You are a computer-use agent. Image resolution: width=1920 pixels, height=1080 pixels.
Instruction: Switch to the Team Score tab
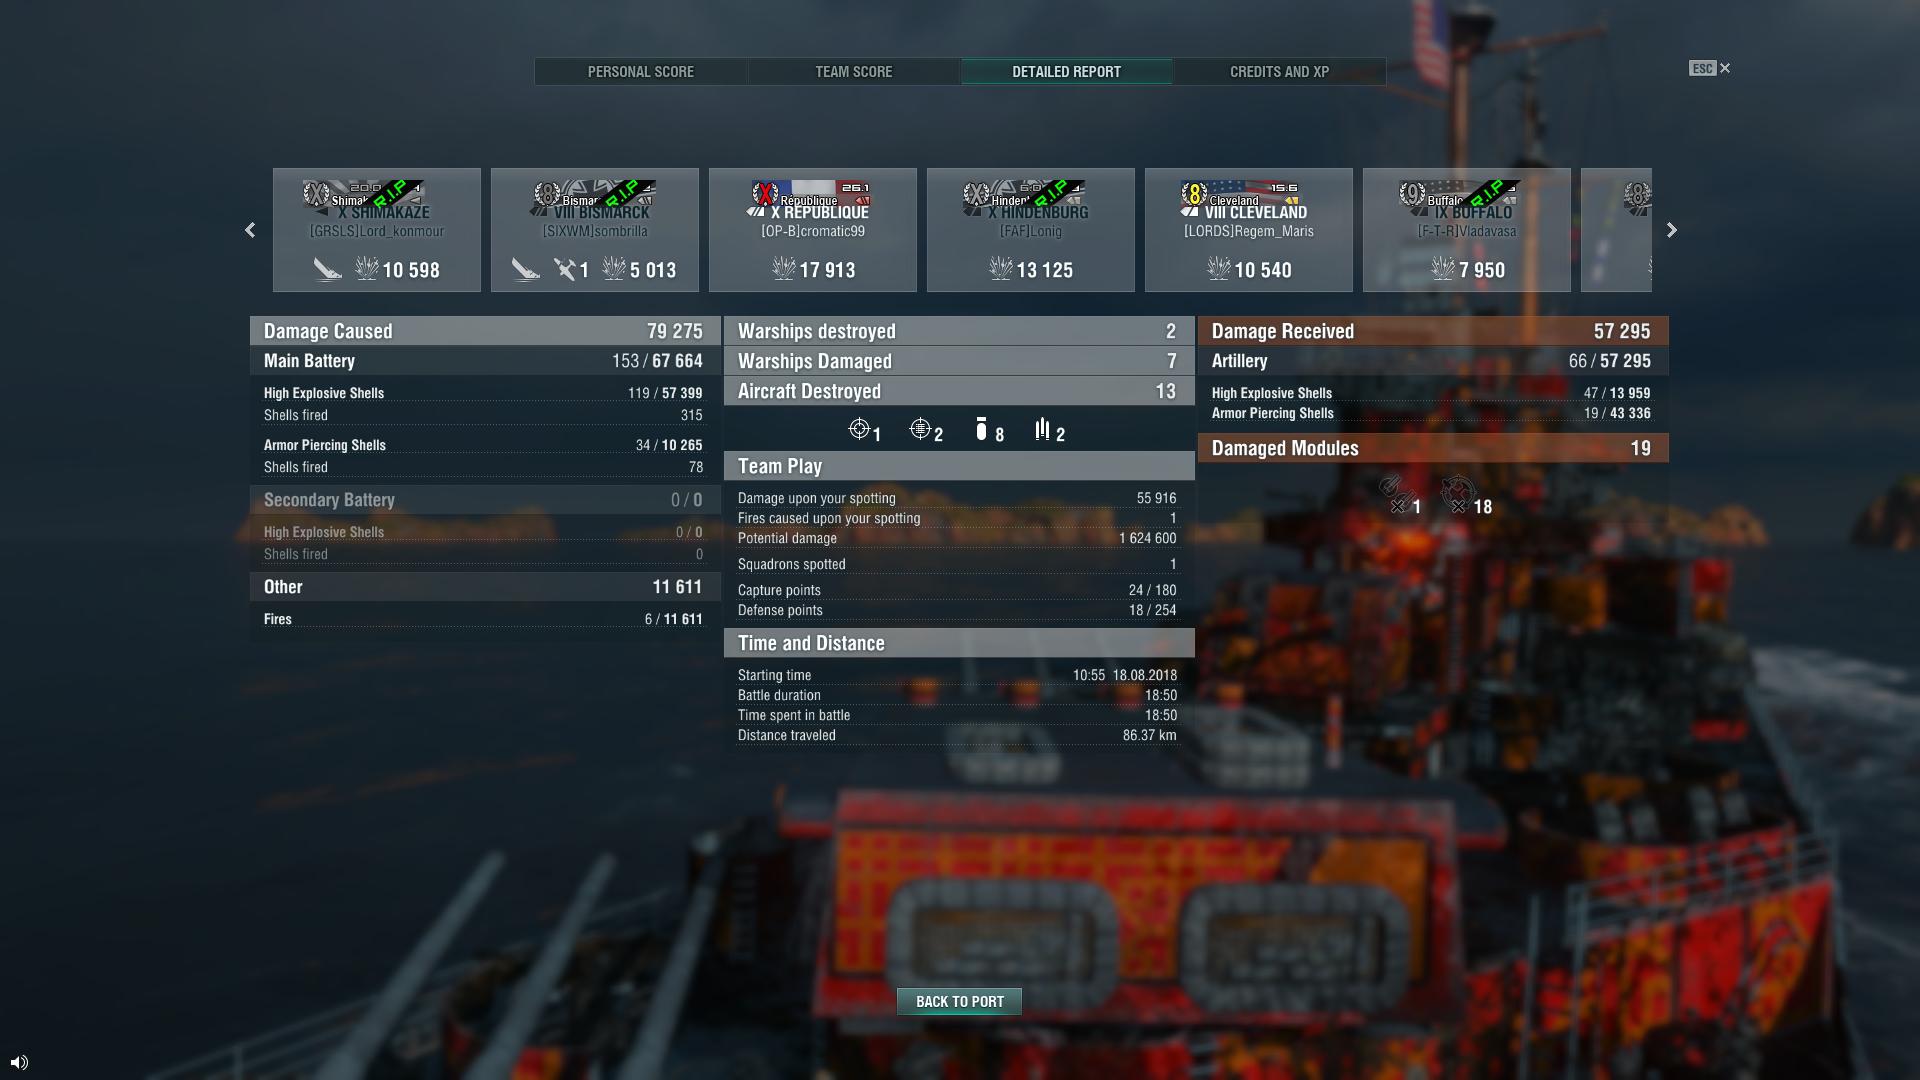pos(854,72)
